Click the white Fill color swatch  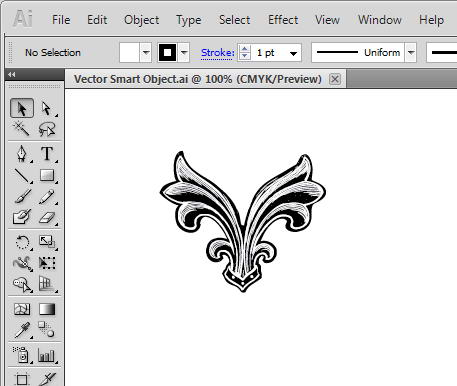click(129, 52)
